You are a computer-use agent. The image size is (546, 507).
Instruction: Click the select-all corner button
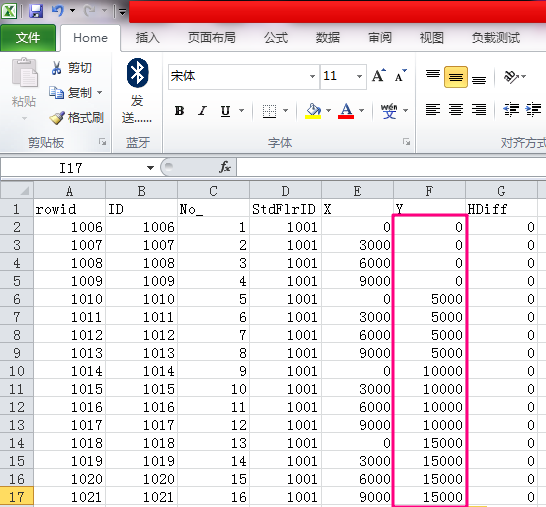tap(17, 190)
